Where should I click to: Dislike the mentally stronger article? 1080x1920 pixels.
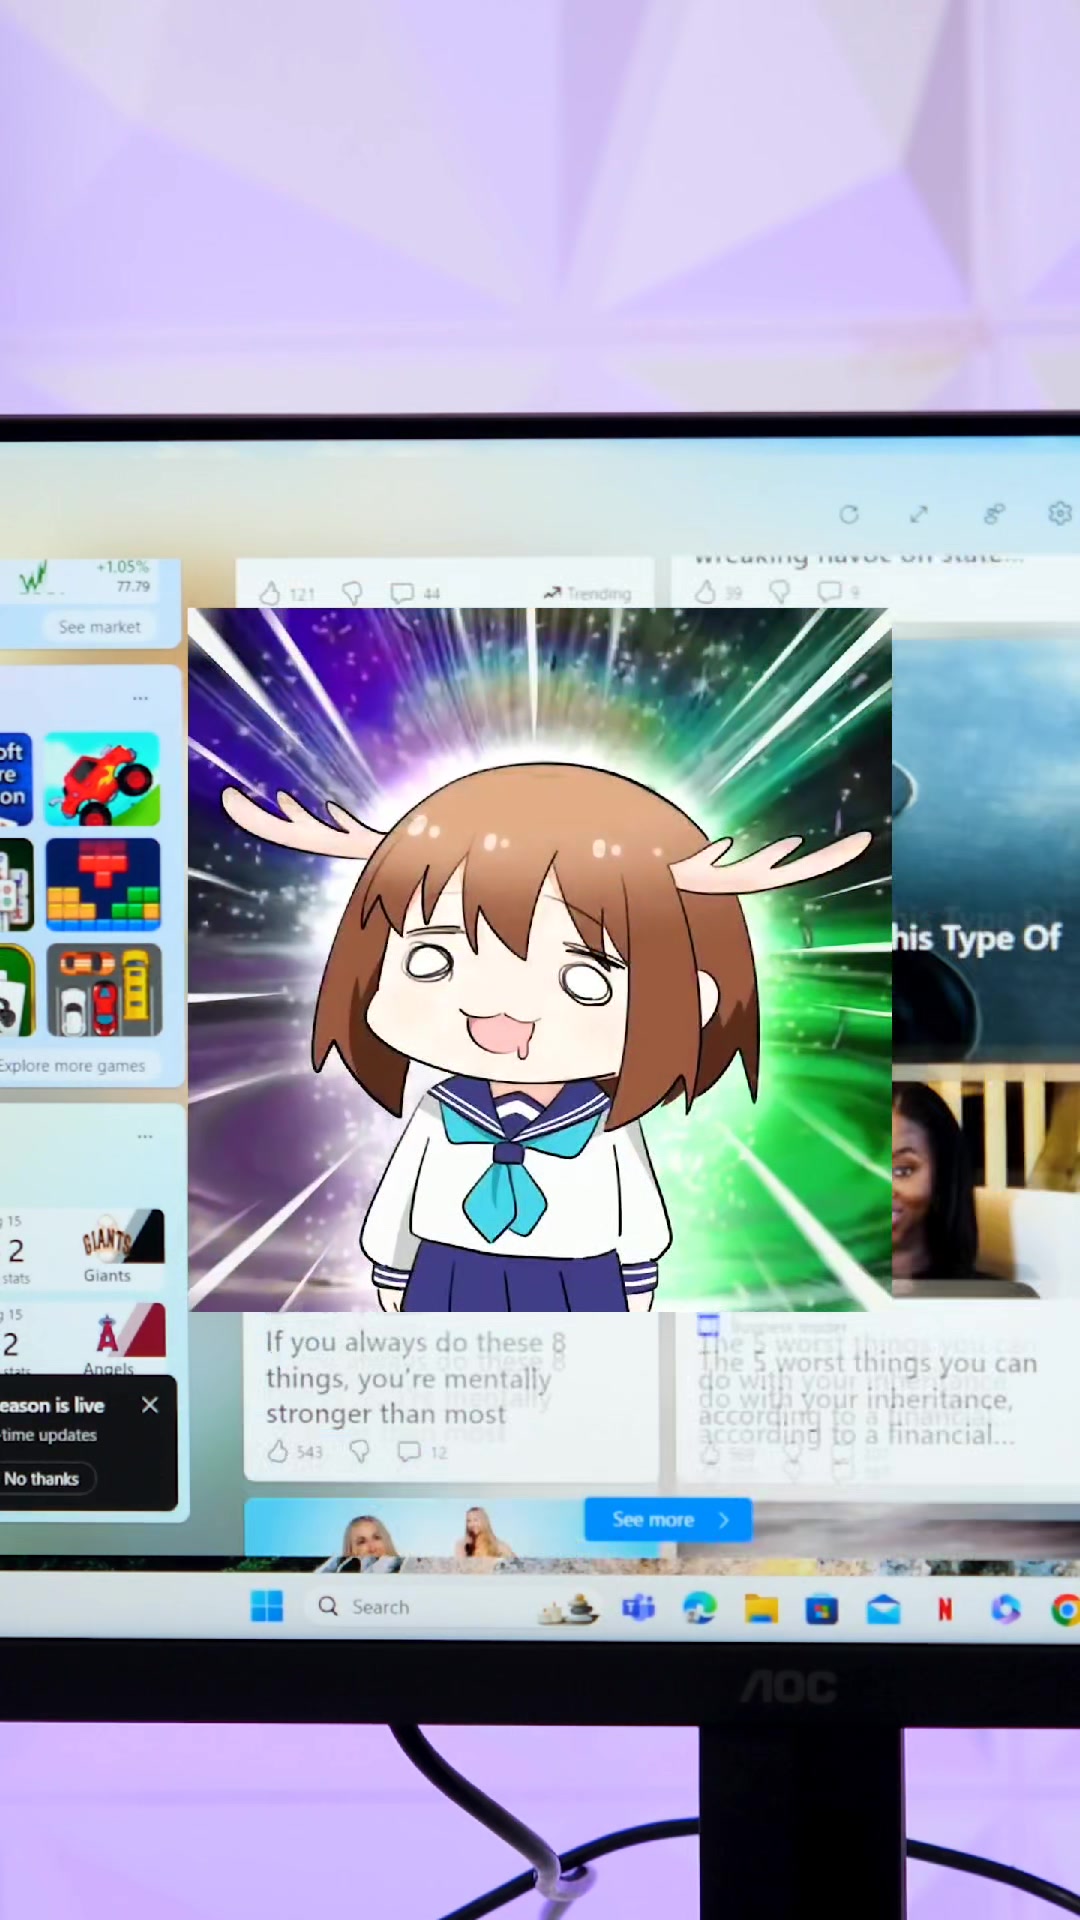point(359,1451)
